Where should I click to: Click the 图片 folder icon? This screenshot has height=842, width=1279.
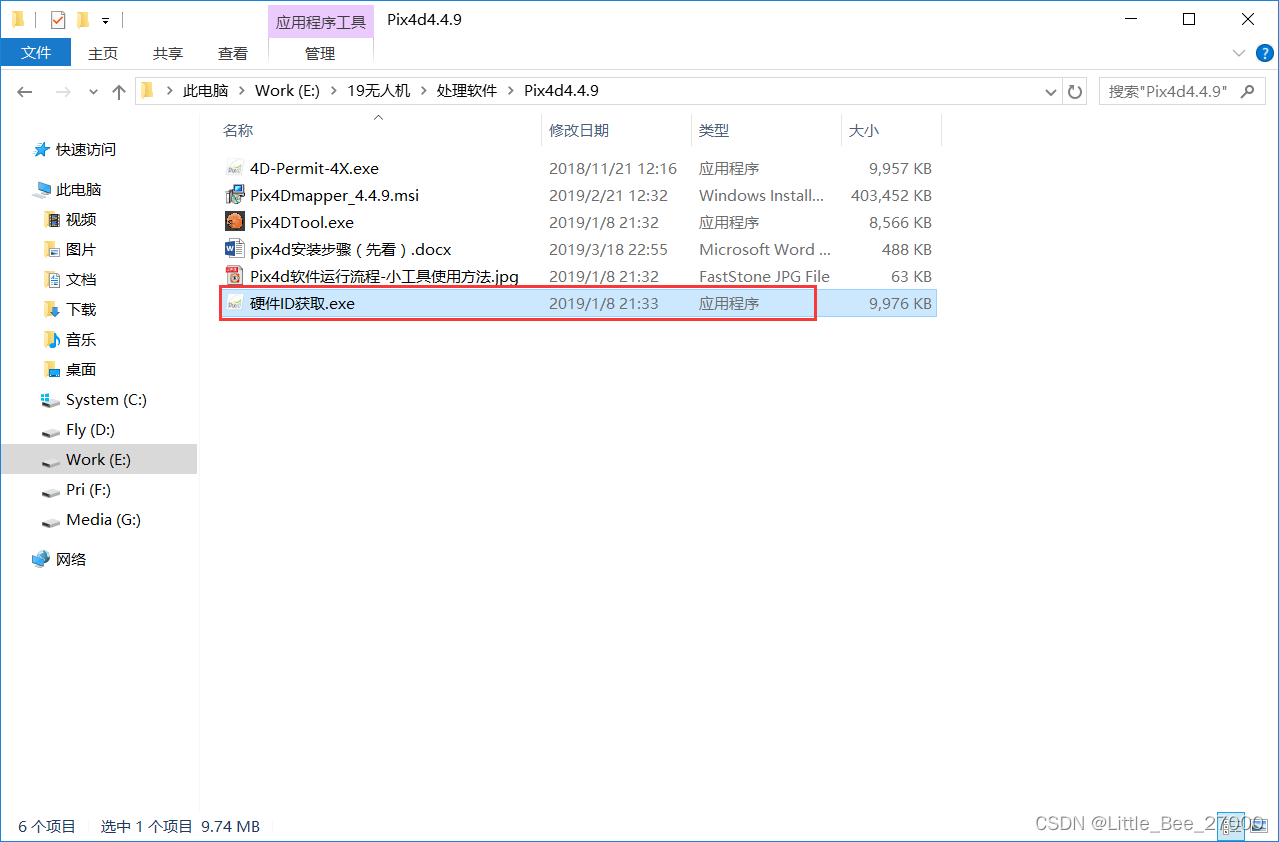tap(52, 249)
